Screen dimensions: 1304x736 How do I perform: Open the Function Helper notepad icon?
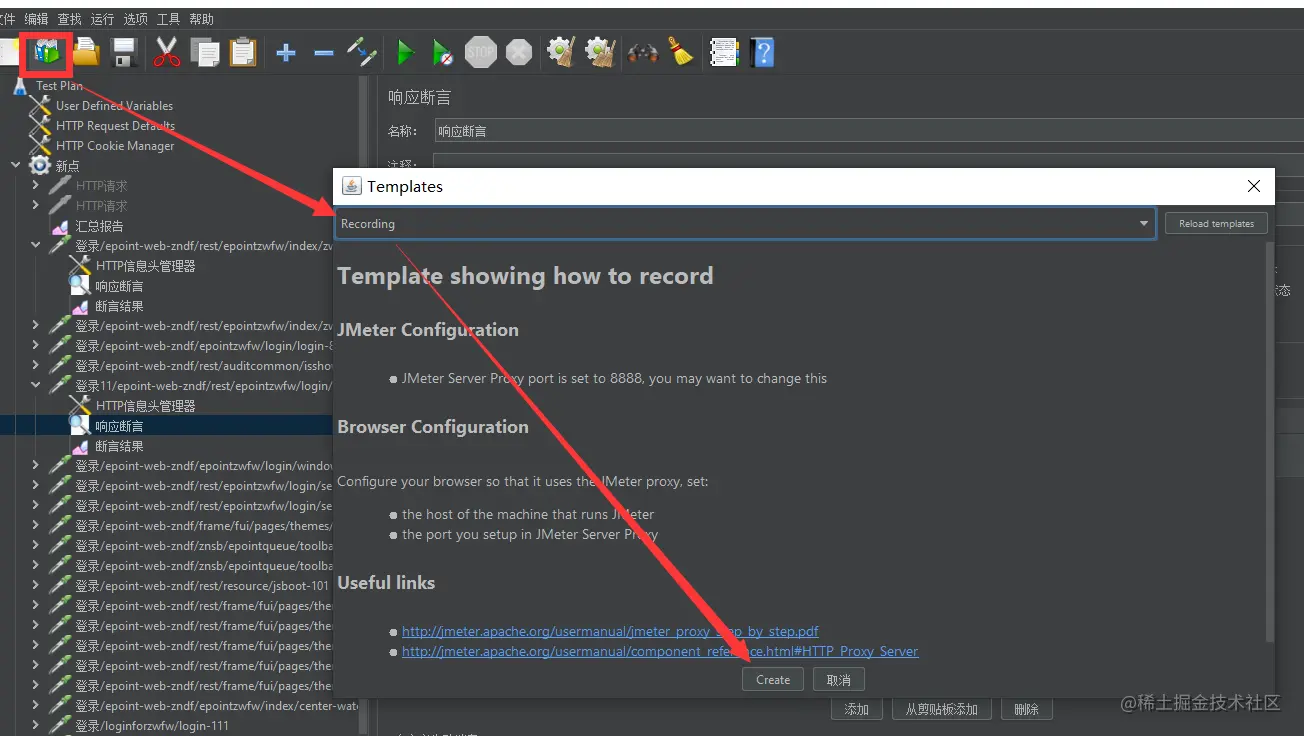[x=724, y=53]
